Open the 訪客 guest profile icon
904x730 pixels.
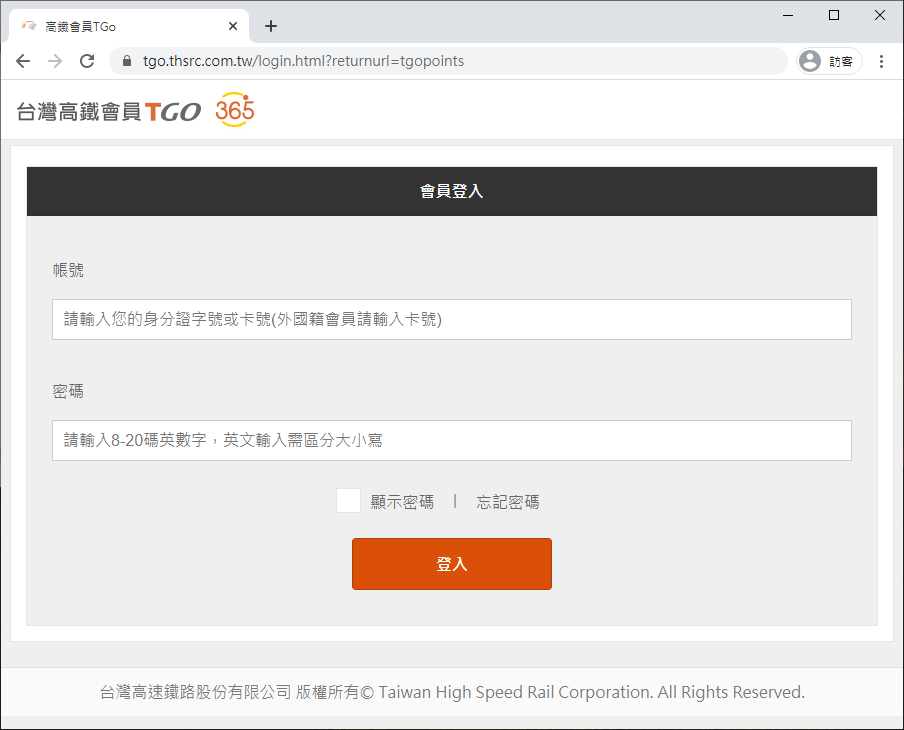tap(828, 61)
